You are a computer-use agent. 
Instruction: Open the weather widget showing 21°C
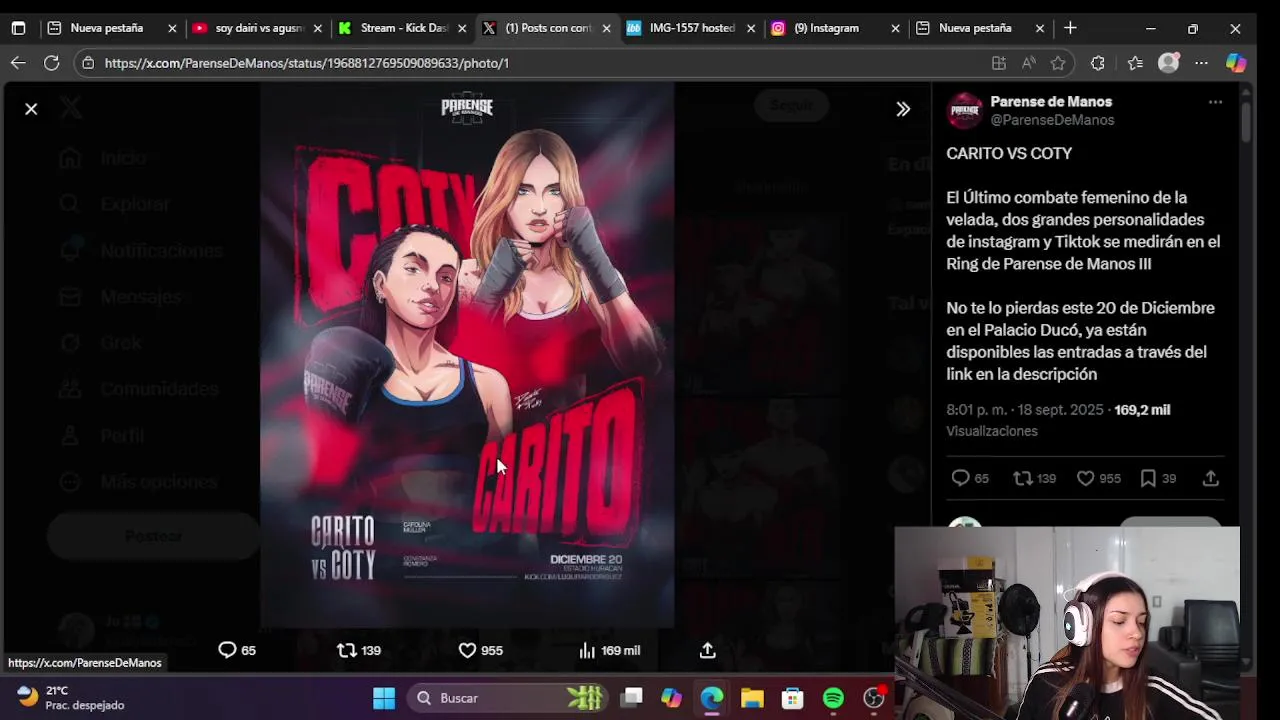[70, 698]
